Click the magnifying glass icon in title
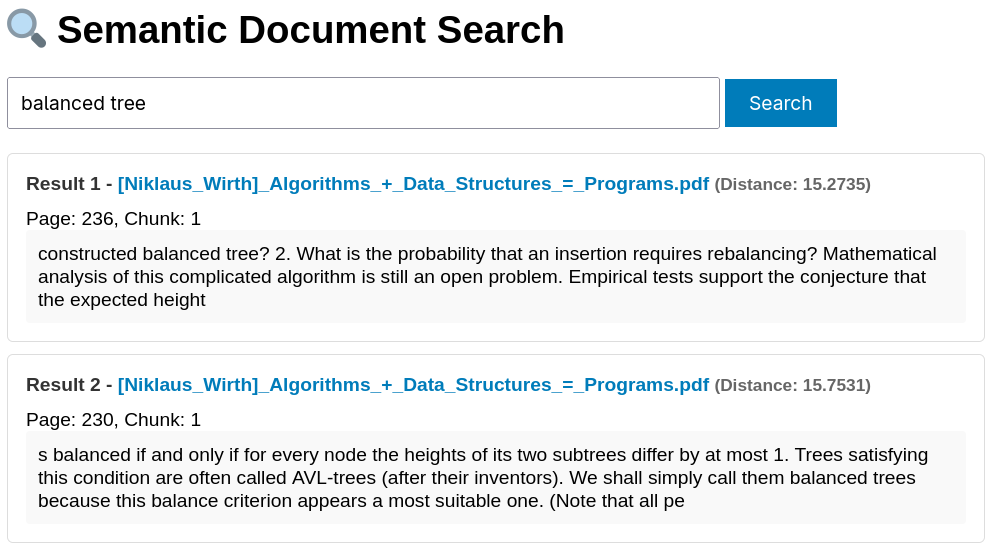Viewport: 995px width, 554px height. [x=26, y=28]
